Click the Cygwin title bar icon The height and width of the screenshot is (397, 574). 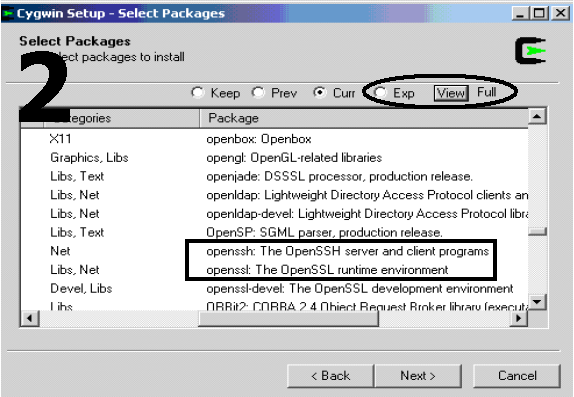(8, 14)
